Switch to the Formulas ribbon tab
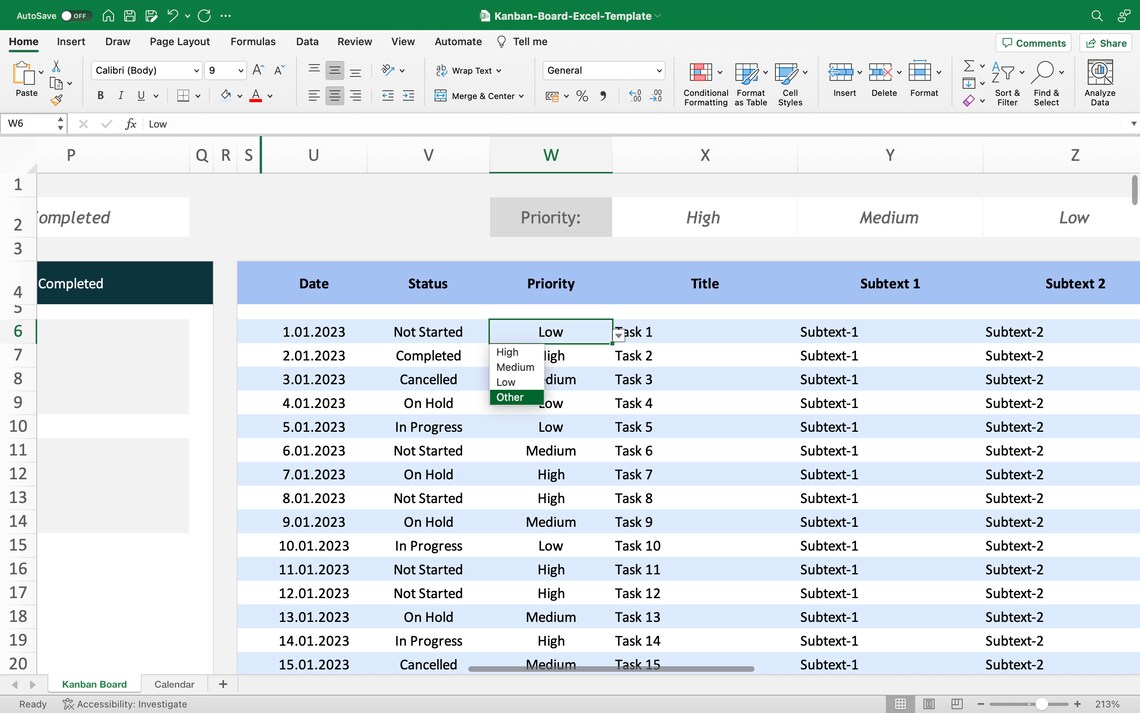Screen dimensions: 1140x713 pyautogui.click(x=253, y=41)
